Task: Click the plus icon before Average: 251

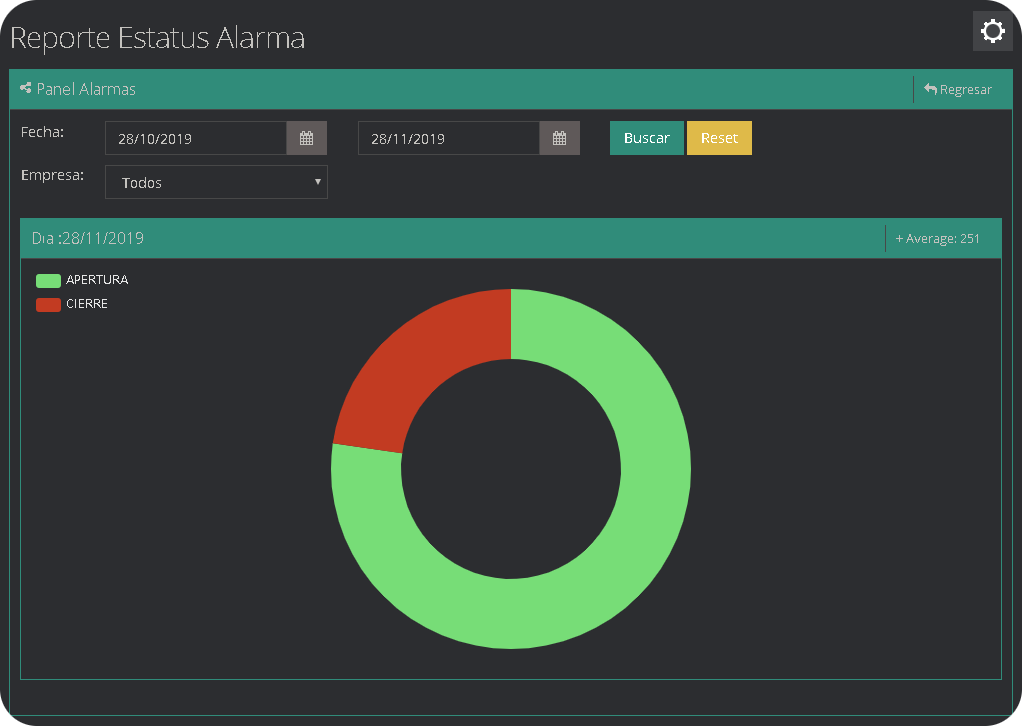Action: pos(898,238)
